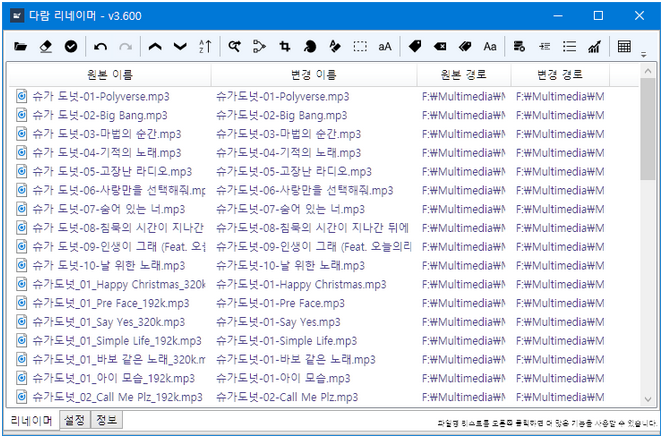Click the single tag icon
The width and height of the screenshot is (664, 438).
(415, 47)
